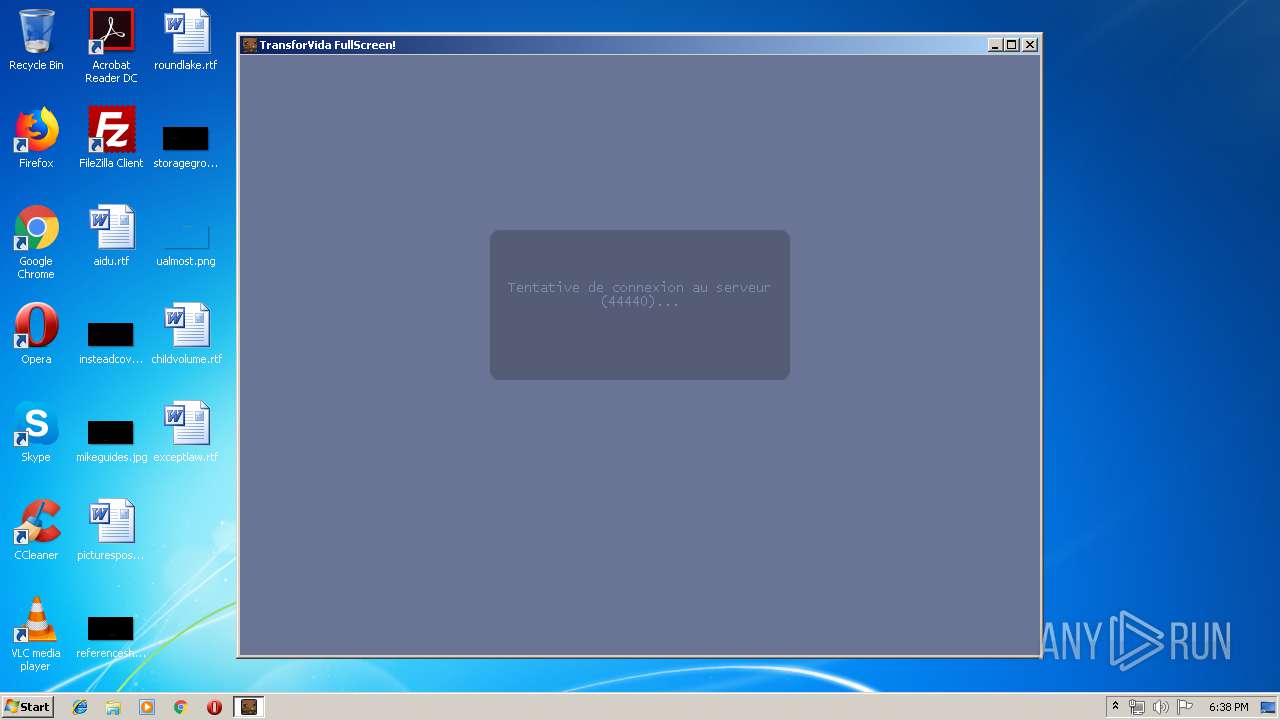Select the exceptlaw.rtf document
Viewport: 1280px width, 720px height.
(186, 432)
